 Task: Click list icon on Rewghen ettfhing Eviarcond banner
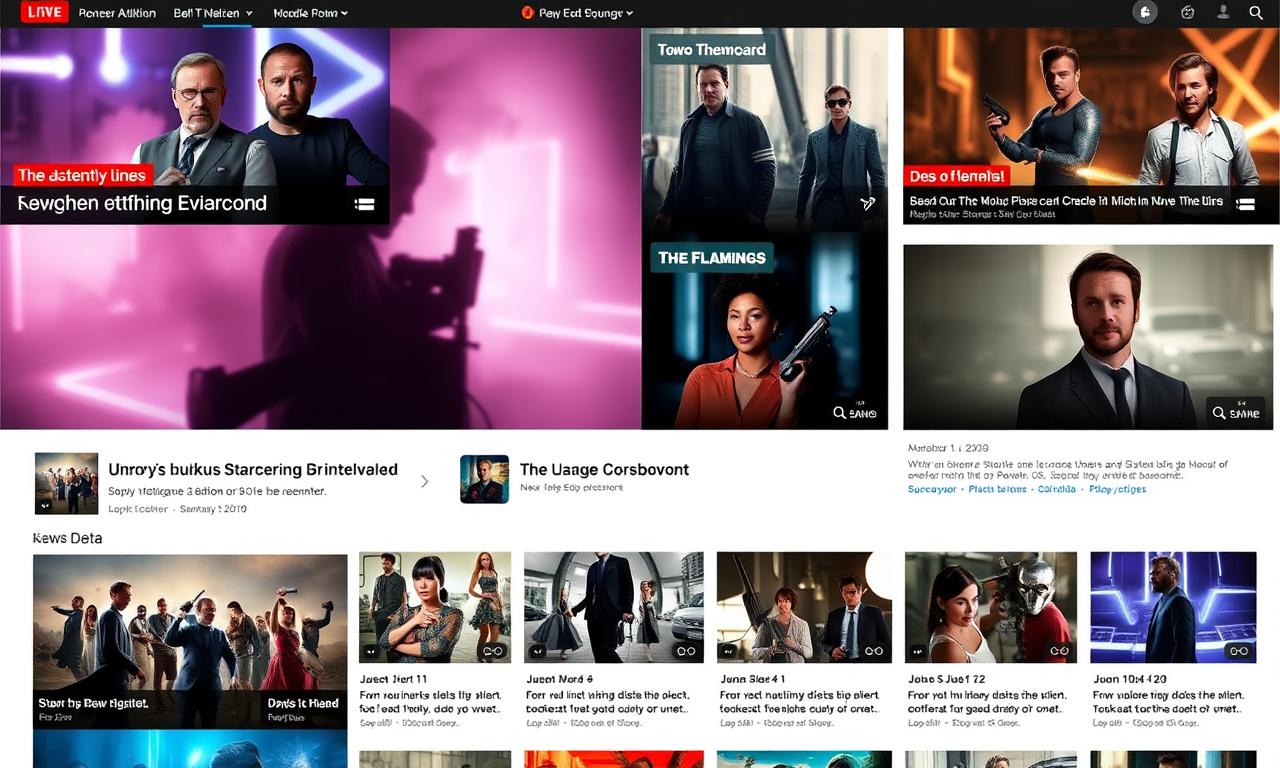(364, 204)
